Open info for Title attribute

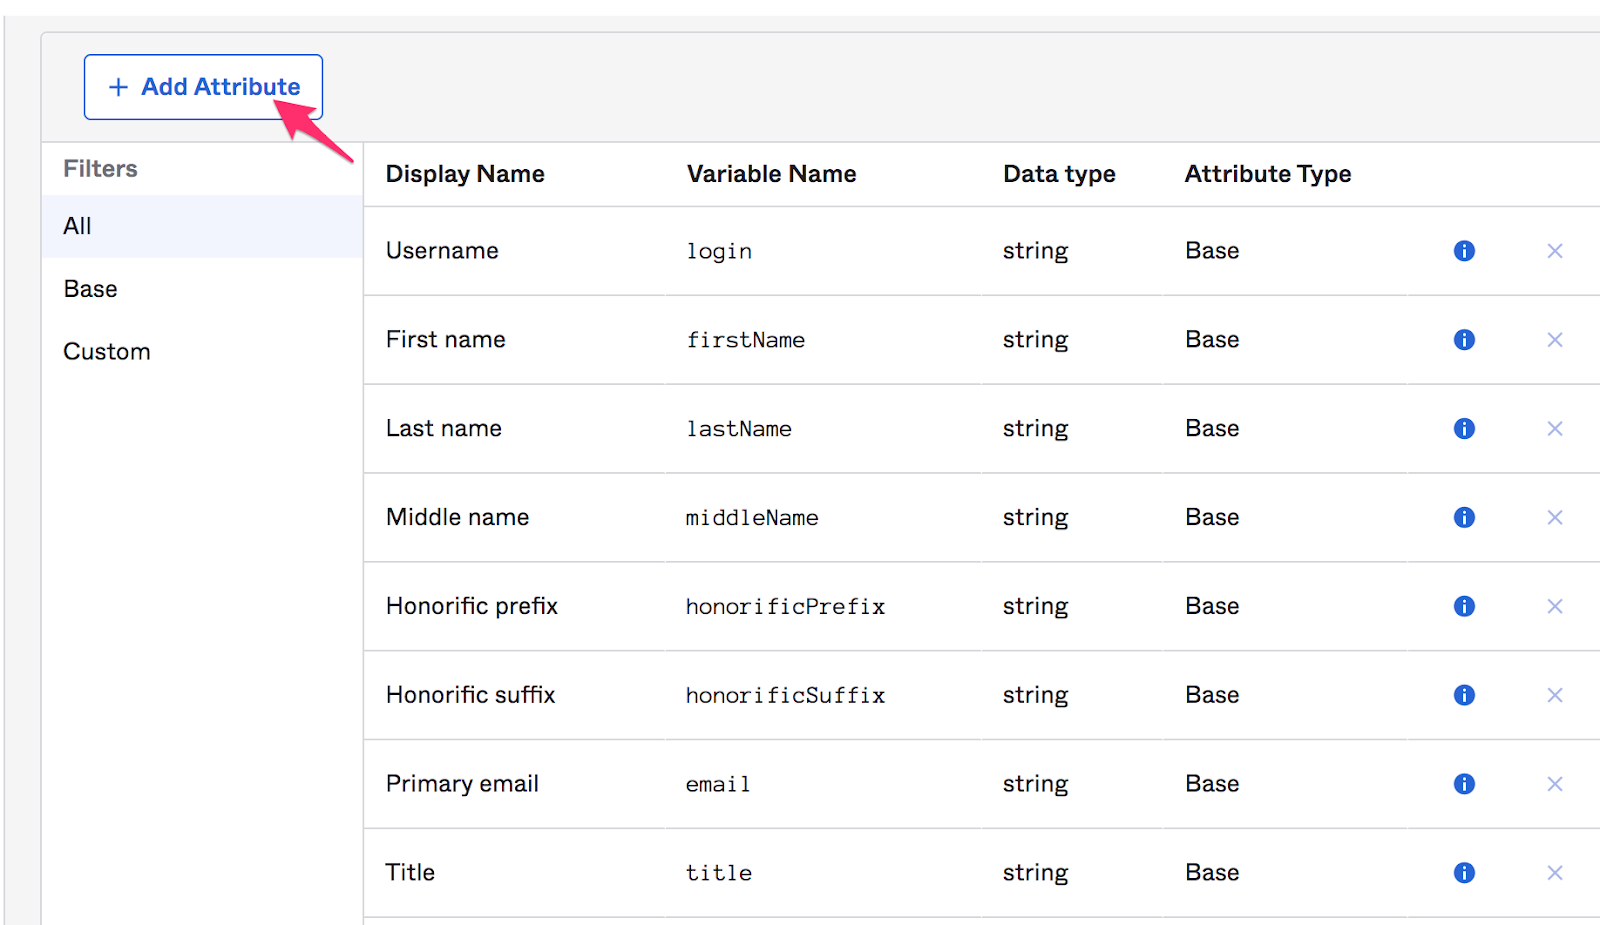[x=1464, y=873]
